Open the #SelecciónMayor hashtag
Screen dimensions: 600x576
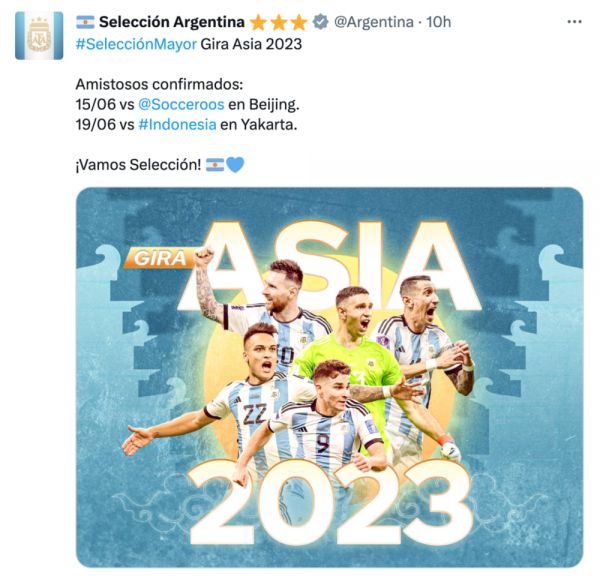click(136, 44)
